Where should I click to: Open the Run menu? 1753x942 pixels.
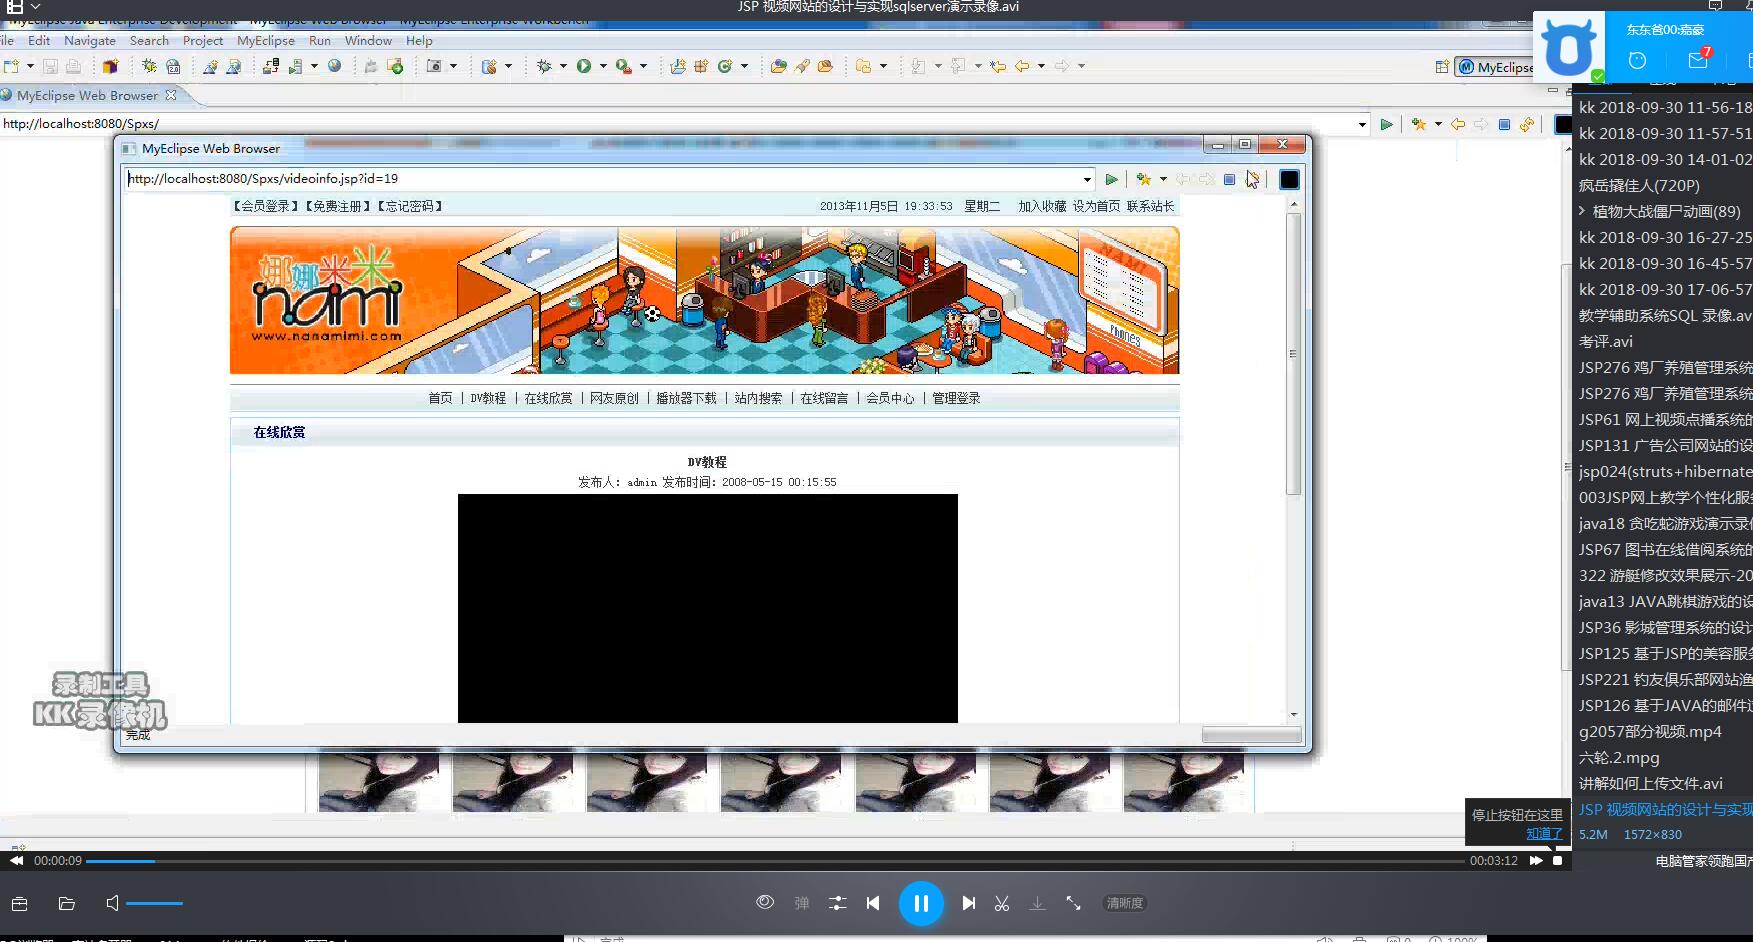coord(320,41)
